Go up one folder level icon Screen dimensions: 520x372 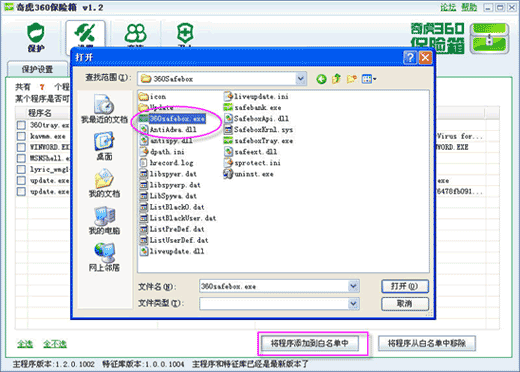(x=336, y=79)
